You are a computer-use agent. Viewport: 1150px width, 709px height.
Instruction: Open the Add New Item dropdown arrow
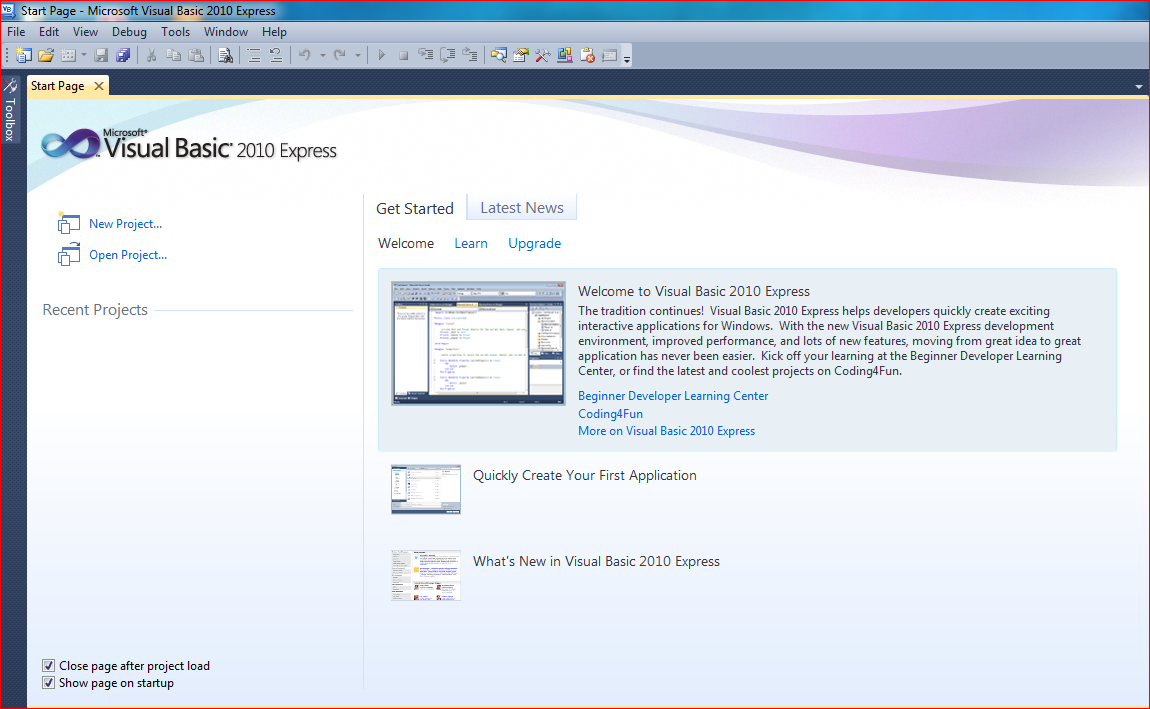pos(84,55)
